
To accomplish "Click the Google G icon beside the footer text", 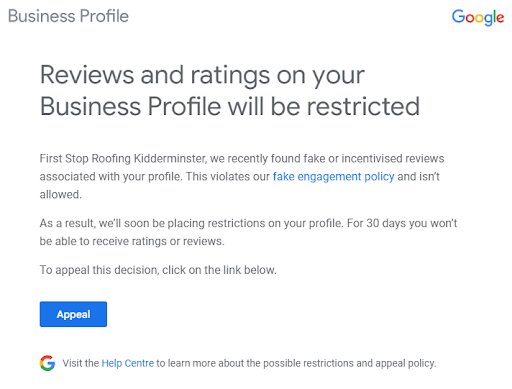I will pyautogui.click(x=48, y=363).
